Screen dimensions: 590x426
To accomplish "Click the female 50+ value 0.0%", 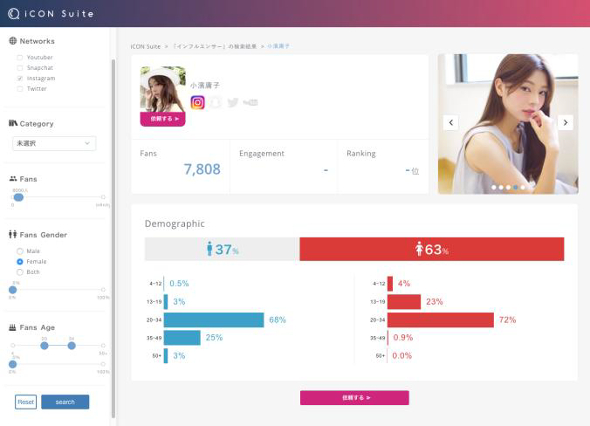I will [402, 356].
